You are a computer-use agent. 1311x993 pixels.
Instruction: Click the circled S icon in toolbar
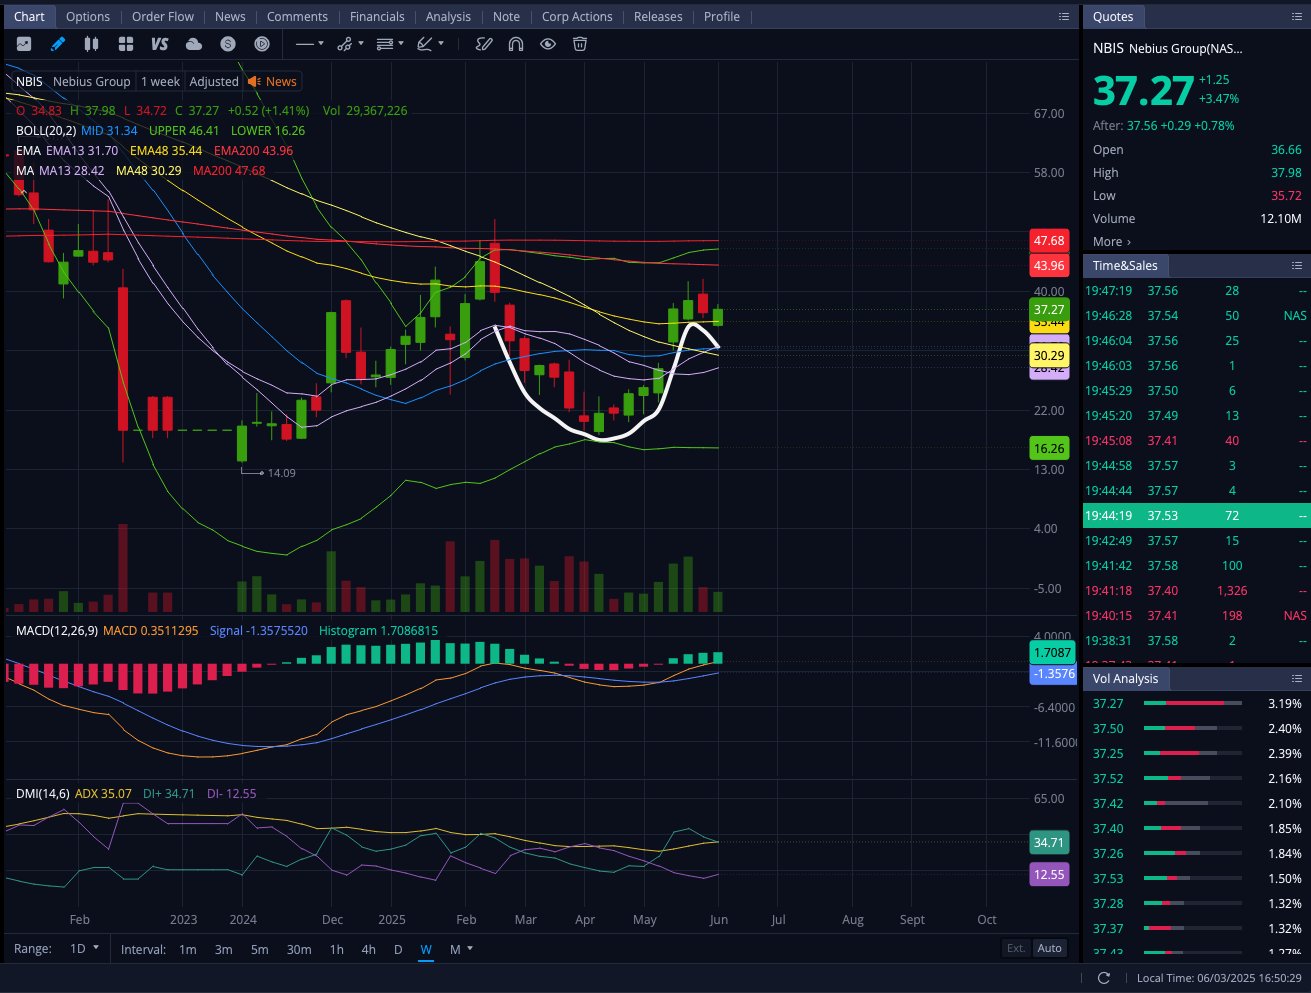[228, 44]
